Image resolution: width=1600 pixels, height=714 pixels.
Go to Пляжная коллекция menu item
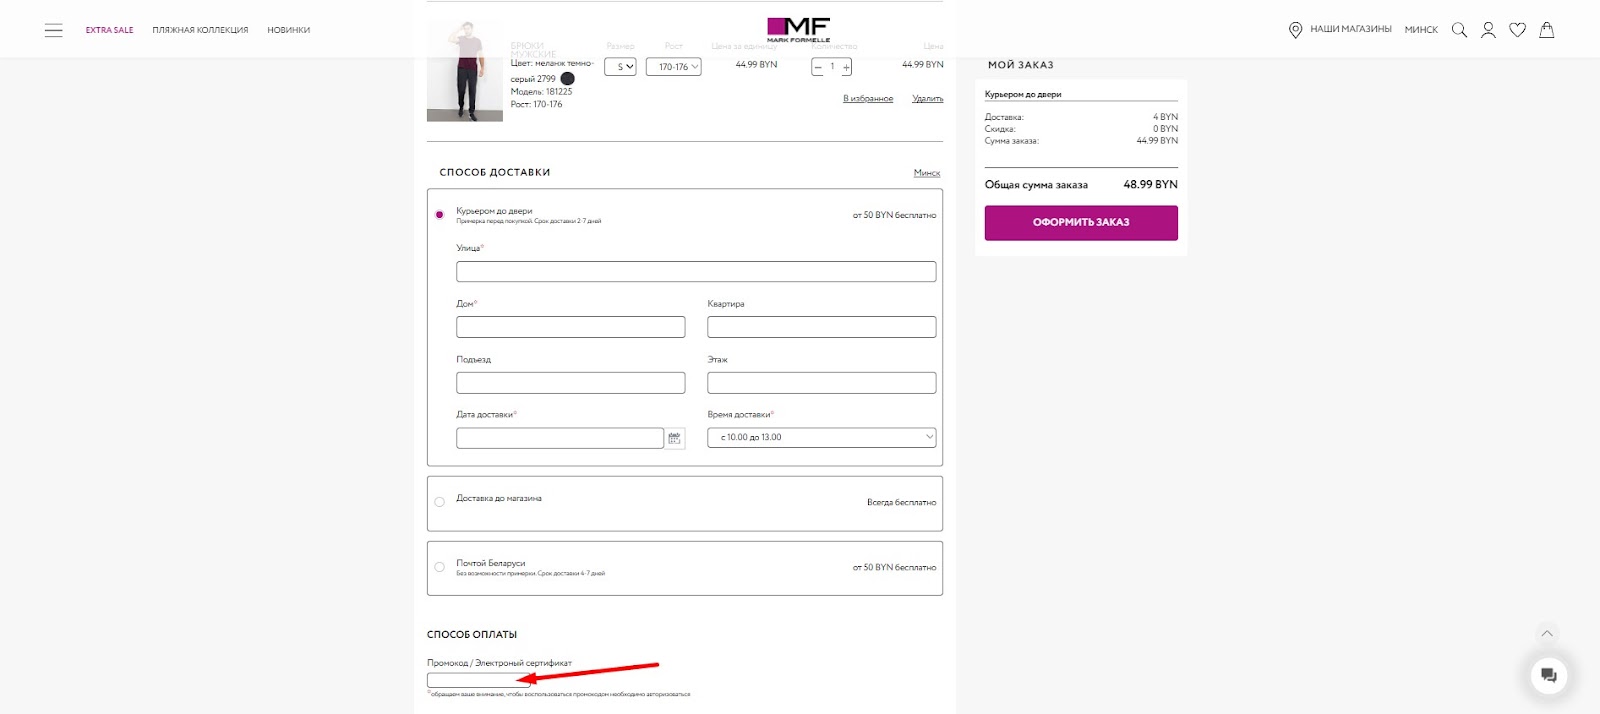tap(200, 30)
